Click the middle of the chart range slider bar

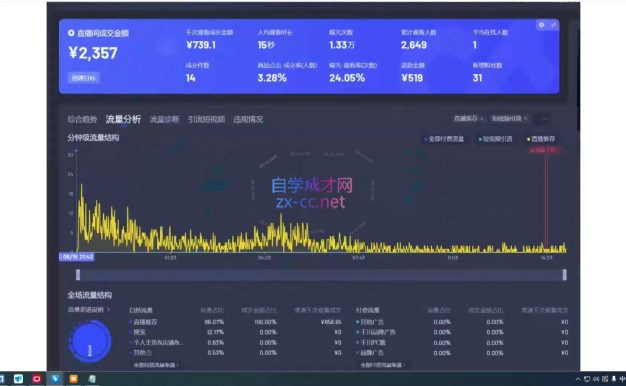click(x=321, y=275)
